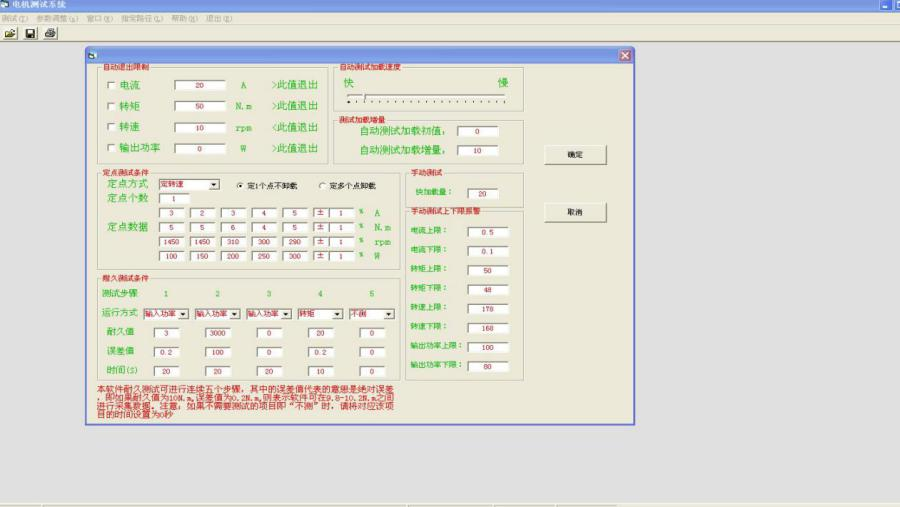900x507 pixels.
Task: Enable the 电流 exit limit checkbox
Action: pos(111,86)
